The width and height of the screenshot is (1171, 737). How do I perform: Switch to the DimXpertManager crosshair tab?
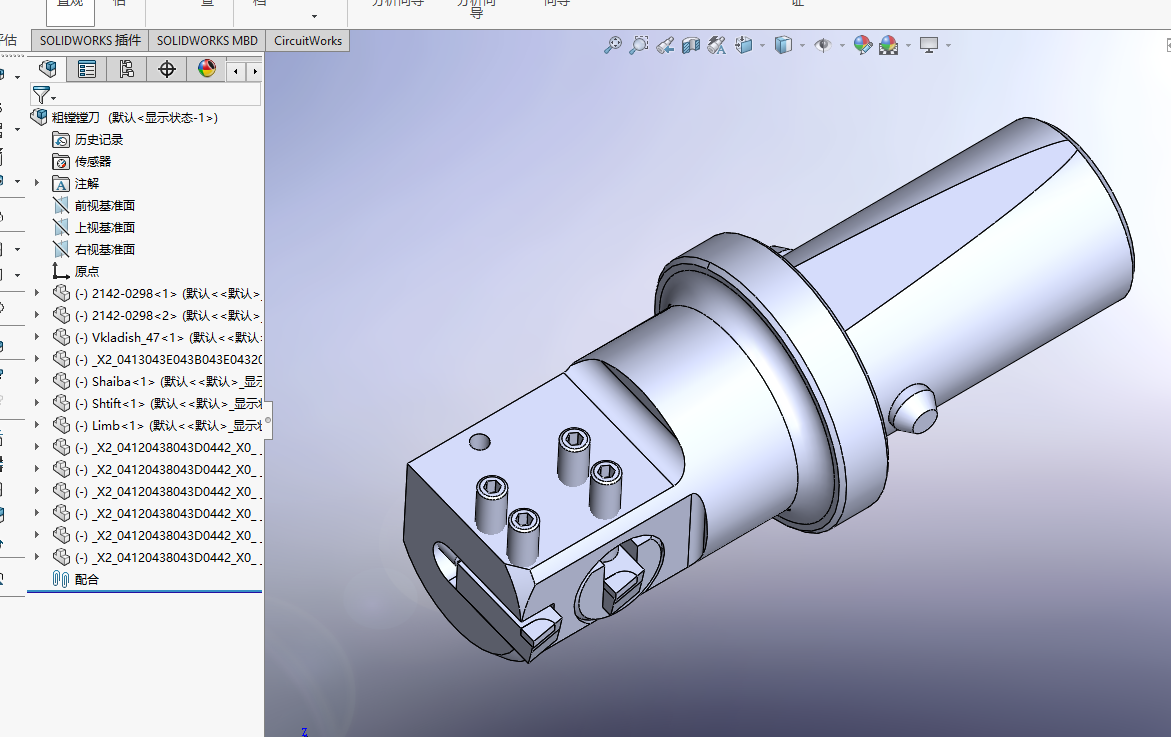(167, 69)
